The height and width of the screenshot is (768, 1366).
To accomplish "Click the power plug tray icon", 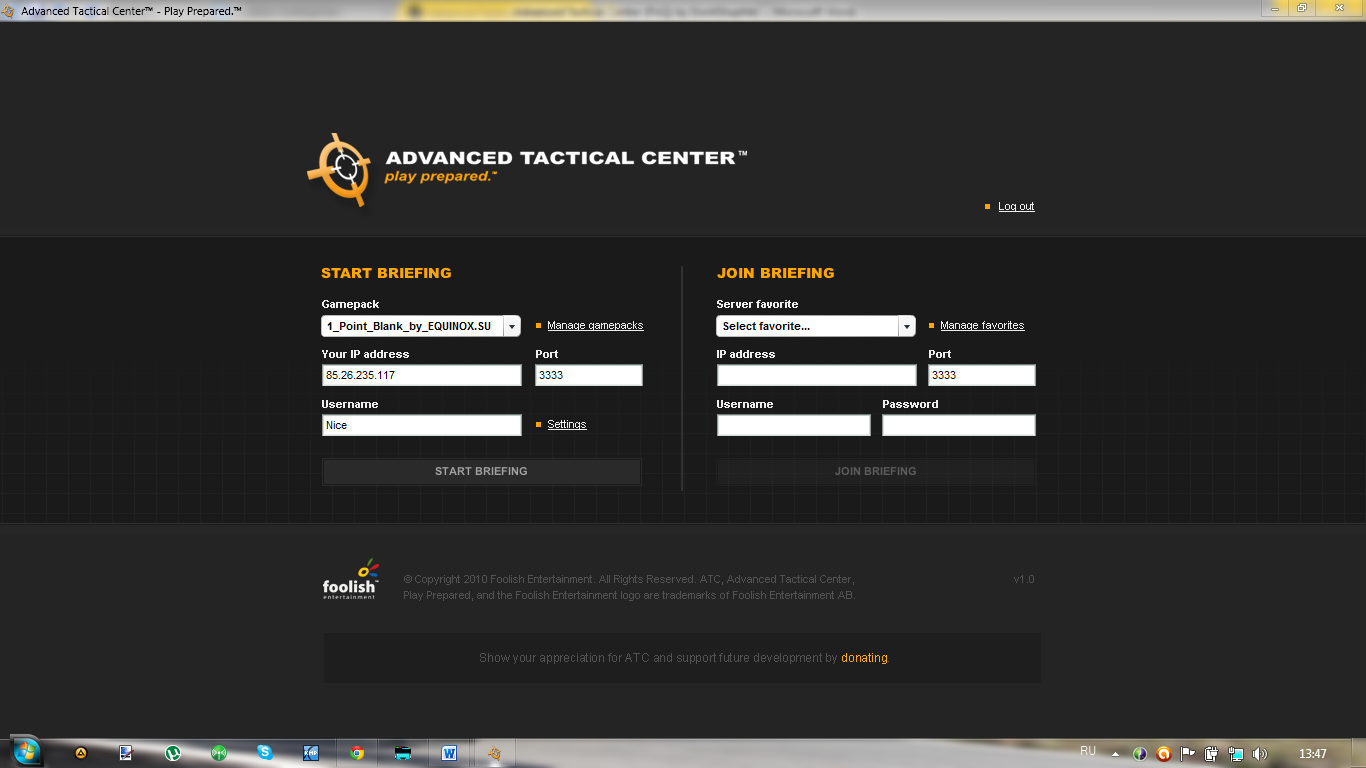I will (1212, 754).
